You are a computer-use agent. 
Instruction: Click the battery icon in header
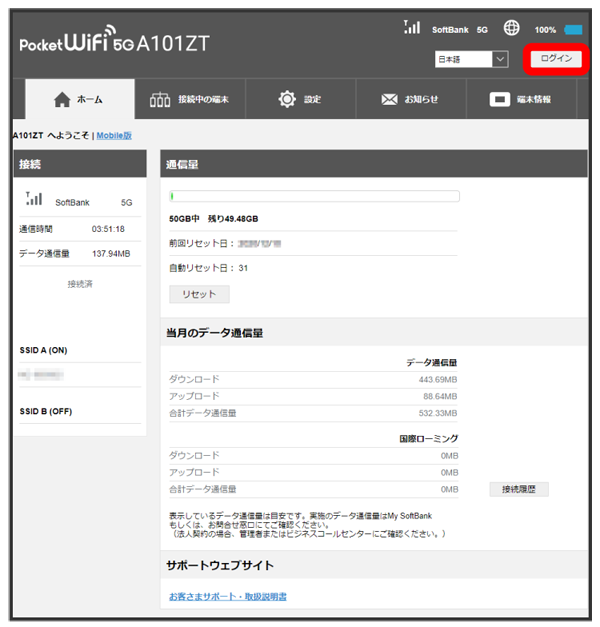pyautogui.click(x=573, y=30)
